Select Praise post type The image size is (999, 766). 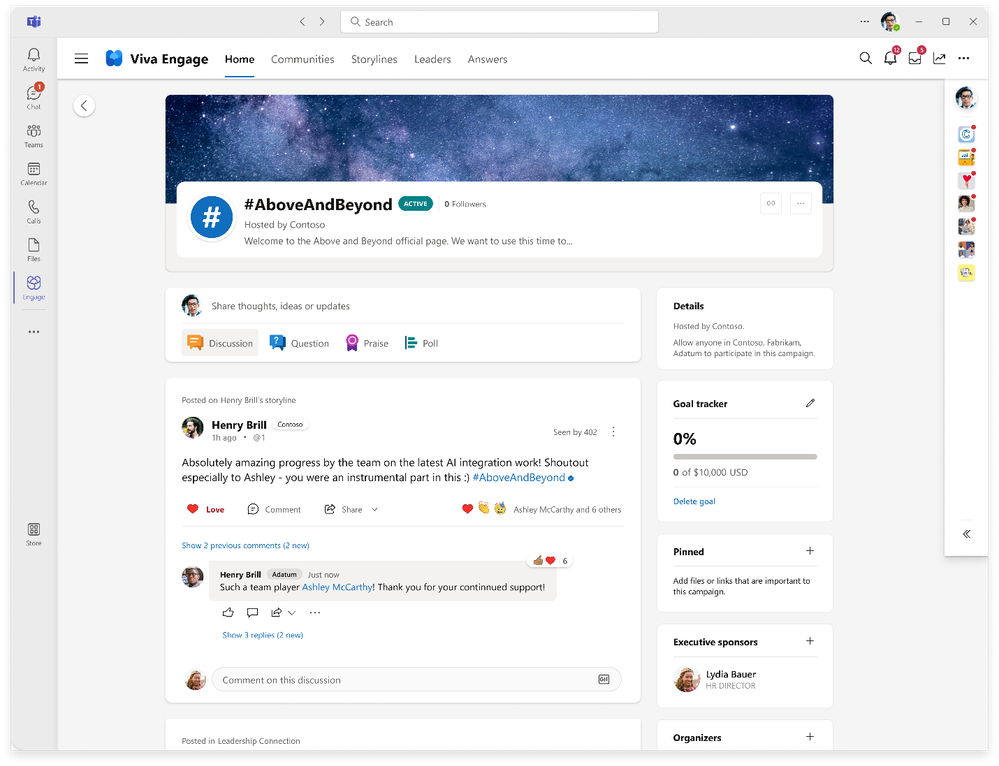(x=367, y=343)
